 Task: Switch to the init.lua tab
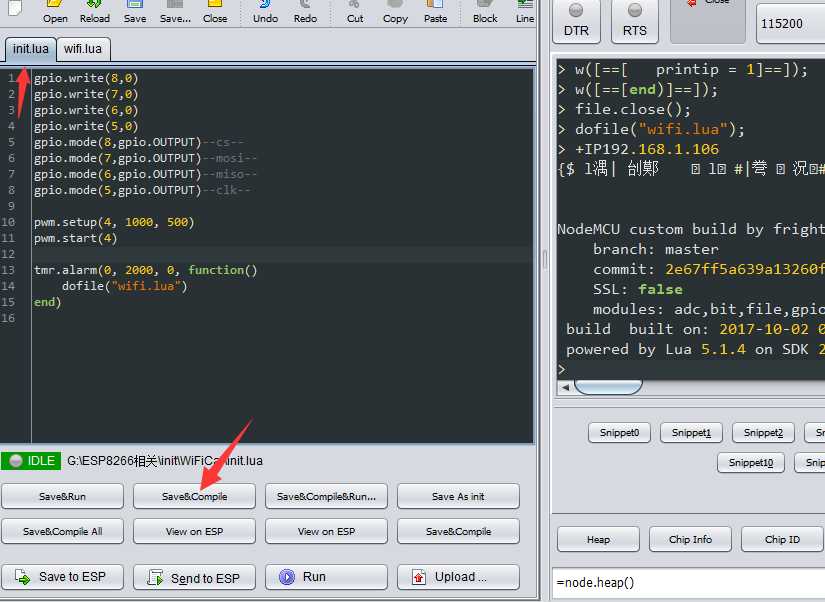click(31, 49)
